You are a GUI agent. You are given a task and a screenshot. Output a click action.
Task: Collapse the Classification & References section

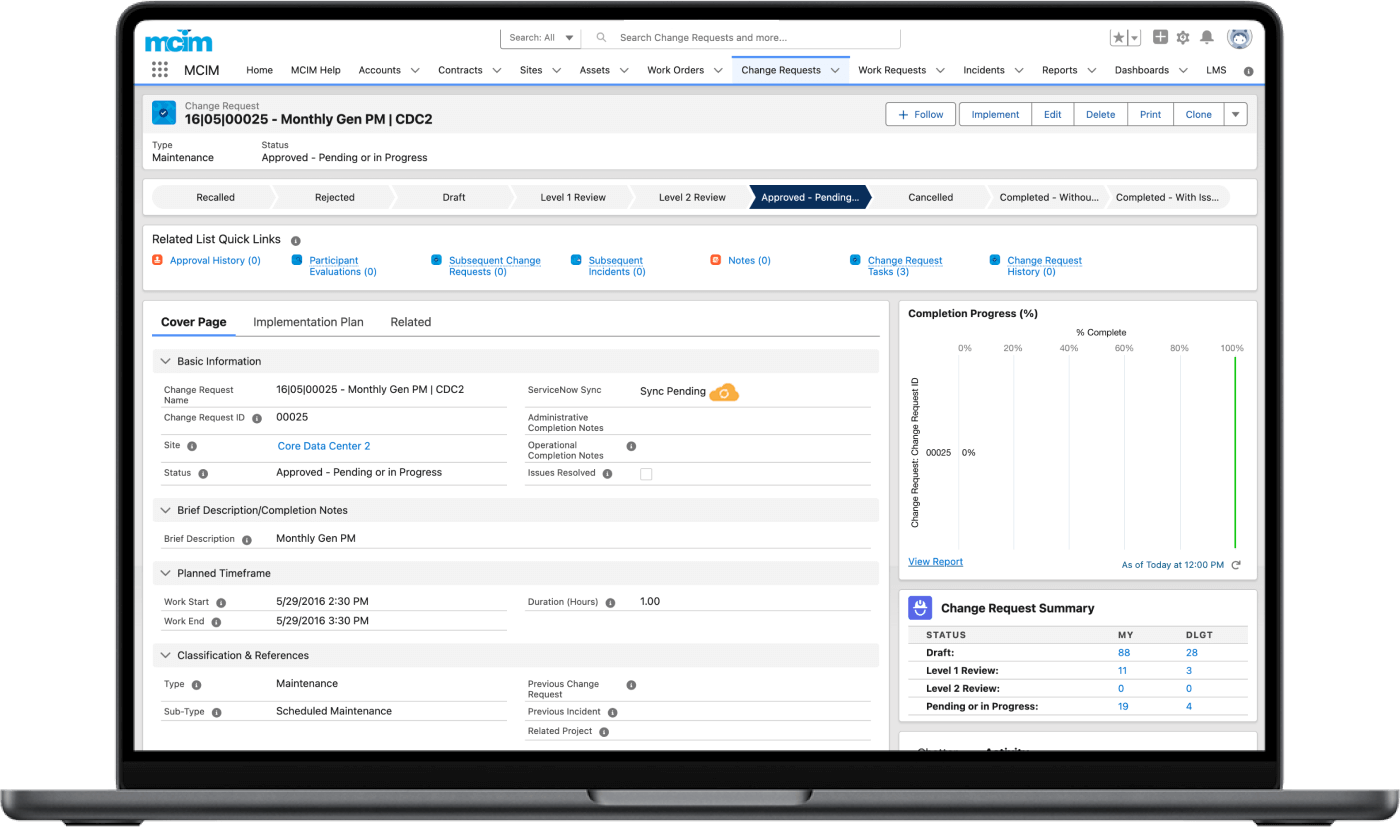point(165,655)
